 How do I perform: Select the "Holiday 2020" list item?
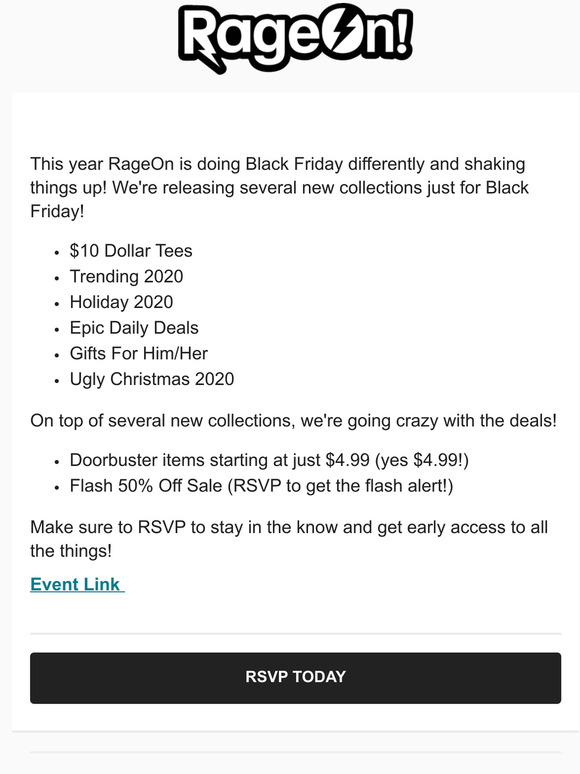coord(121,302)
